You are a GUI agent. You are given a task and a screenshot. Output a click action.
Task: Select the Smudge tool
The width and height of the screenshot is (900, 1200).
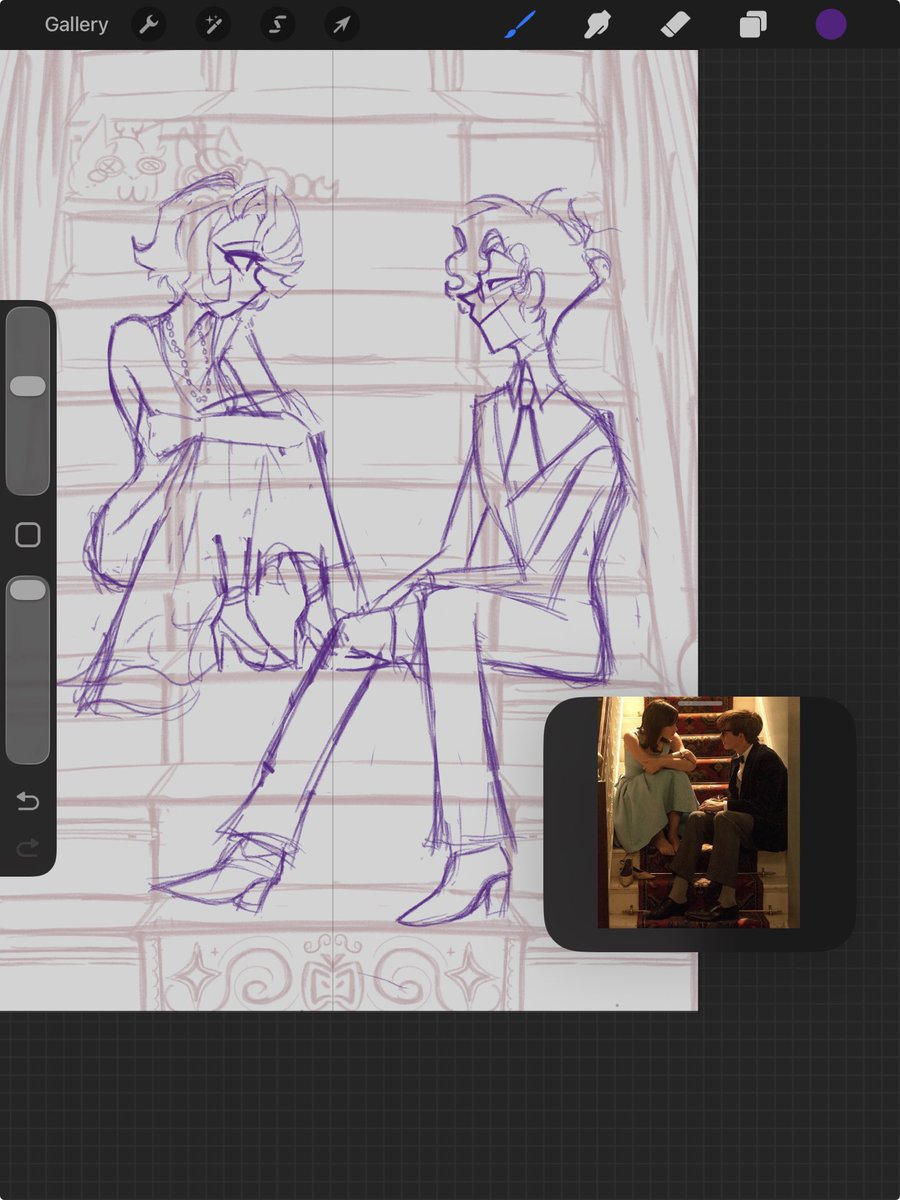point(598,24)
